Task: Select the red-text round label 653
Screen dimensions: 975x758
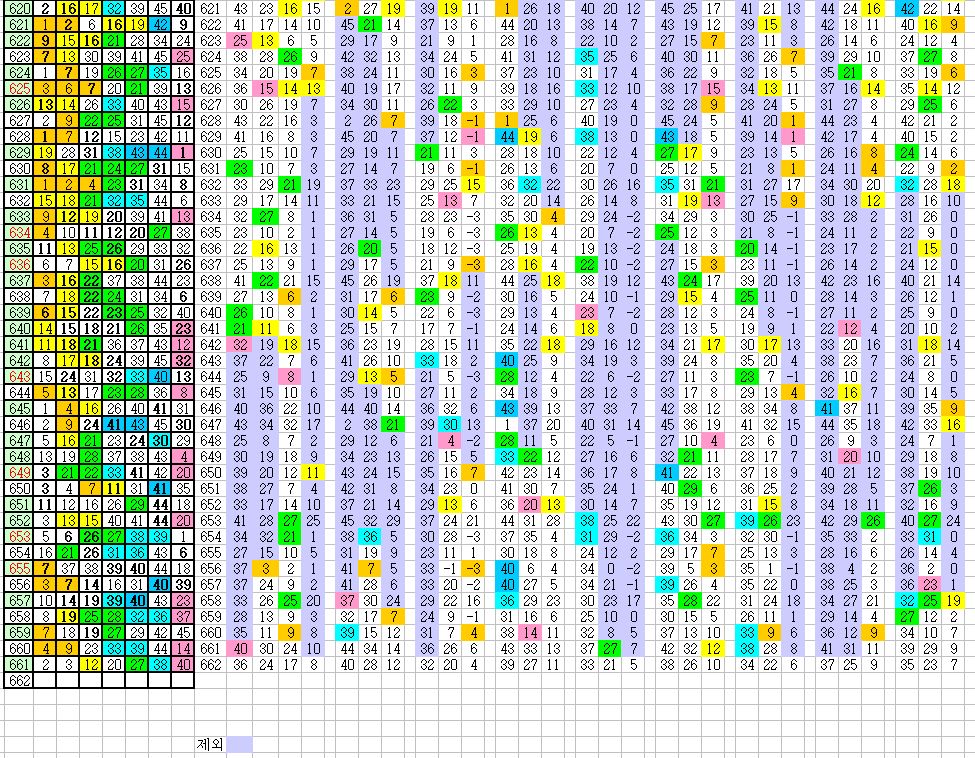Action: pyautogui.click(x=18, y=537)
